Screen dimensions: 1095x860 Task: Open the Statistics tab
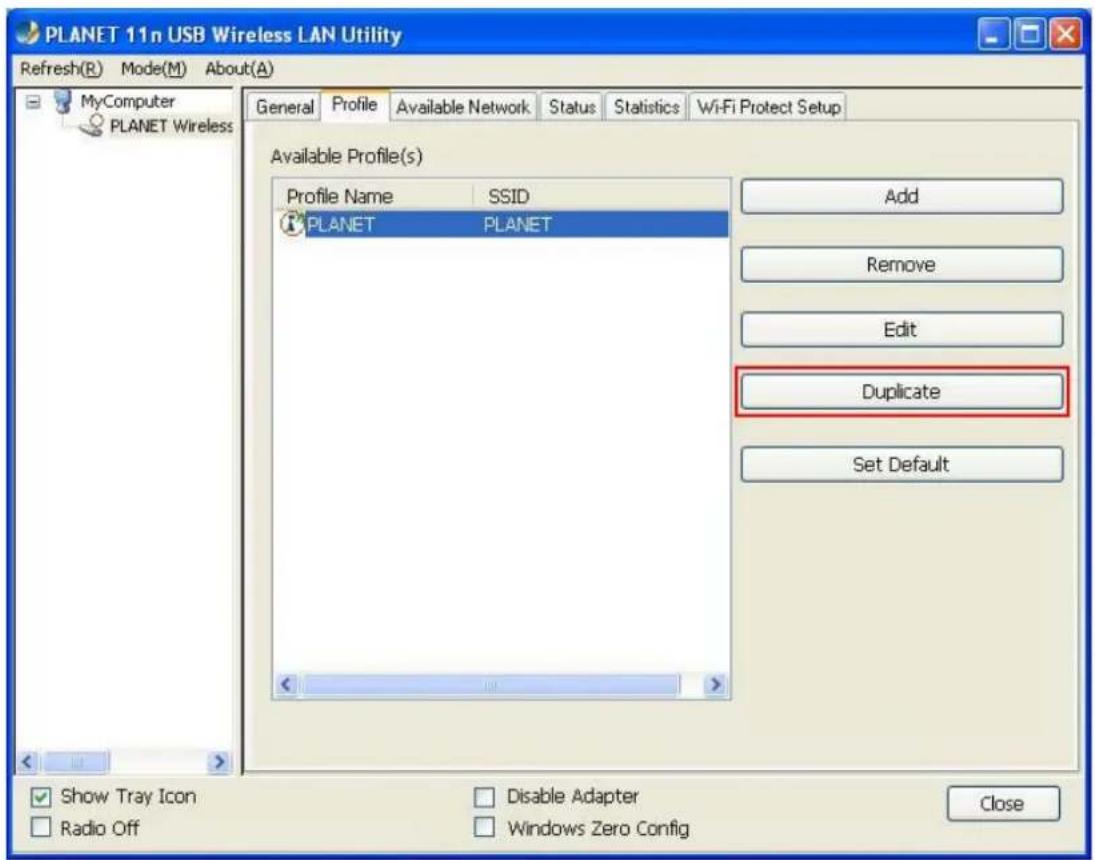point(646,107)
